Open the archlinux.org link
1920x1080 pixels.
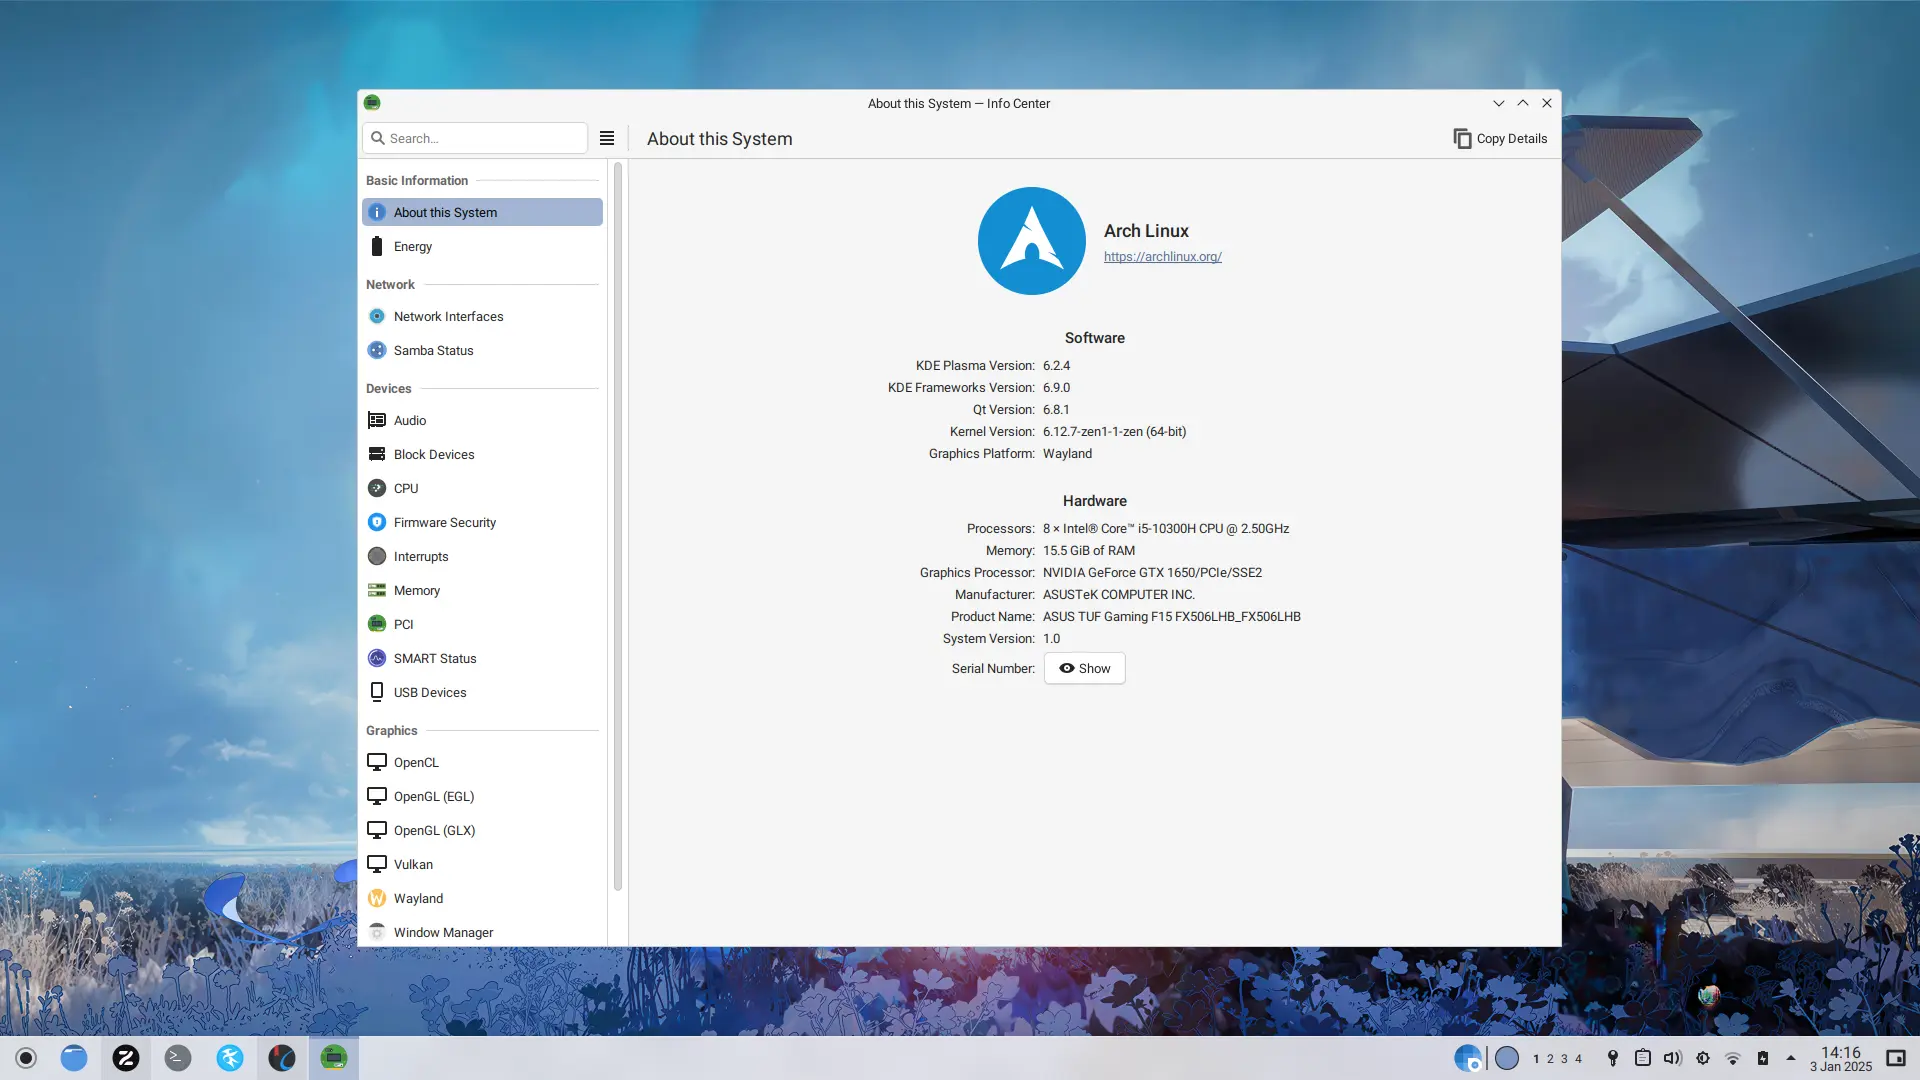point(1163,257)
